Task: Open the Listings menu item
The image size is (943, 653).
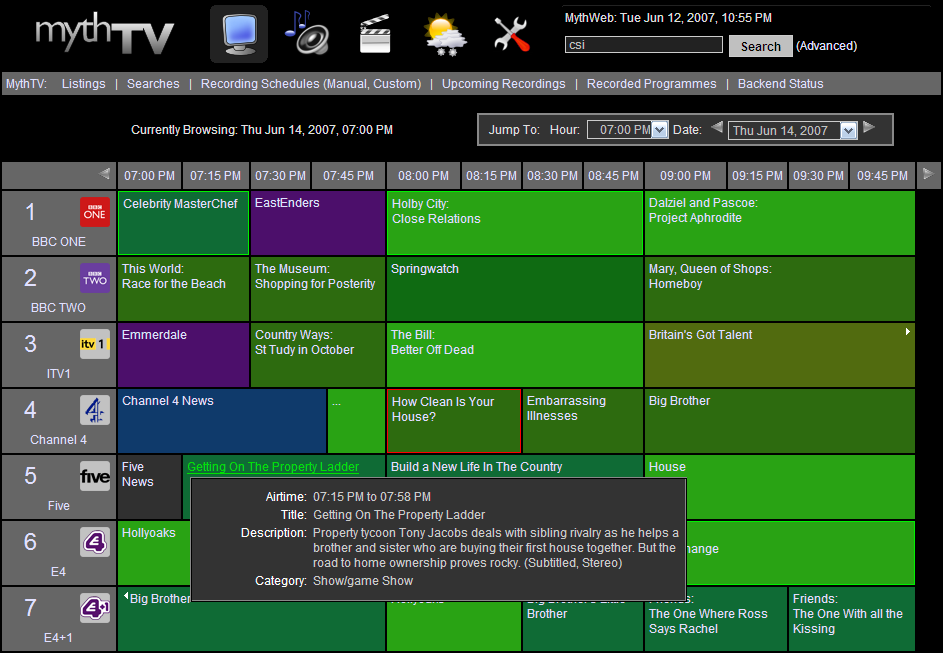Action: pyautogui.click(x=84, y=84)
